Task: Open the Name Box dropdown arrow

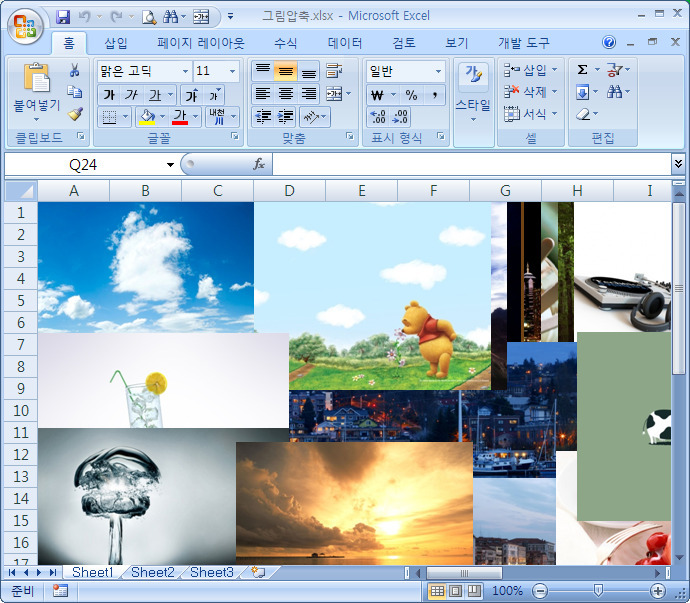Action: click(171, 164)
